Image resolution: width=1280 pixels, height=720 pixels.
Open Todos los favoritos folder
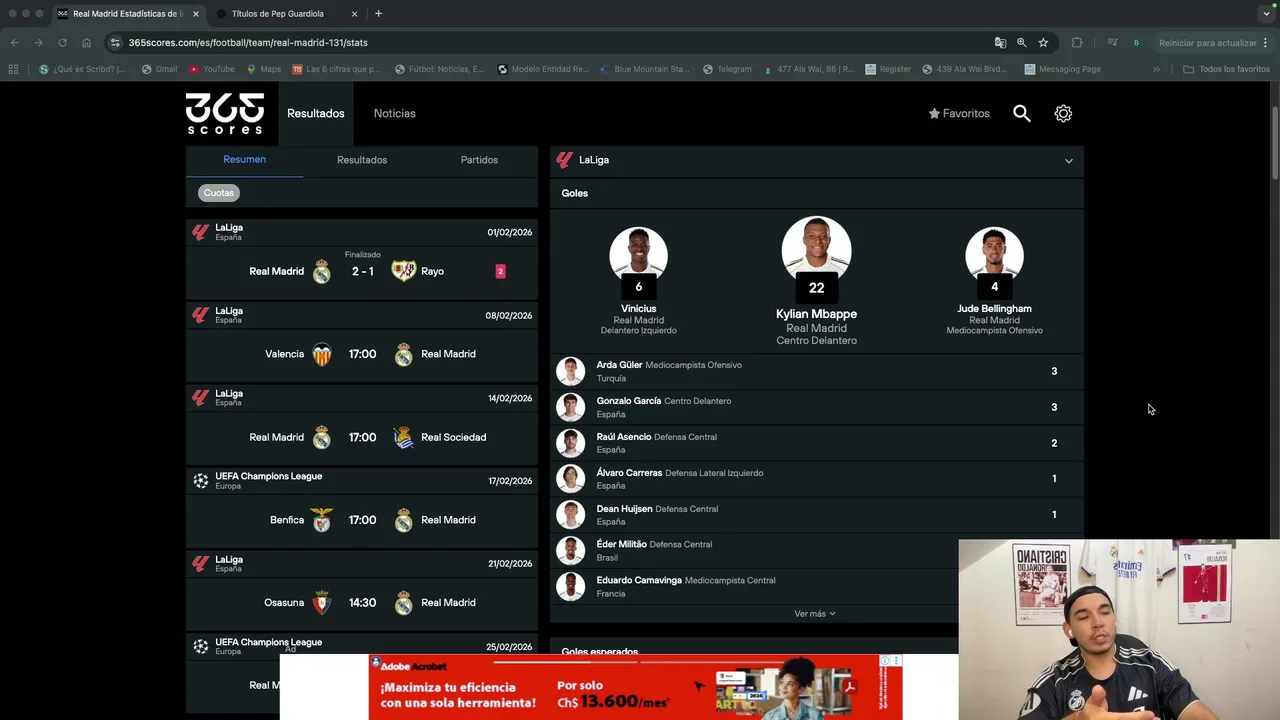[x=1226, y=69]
